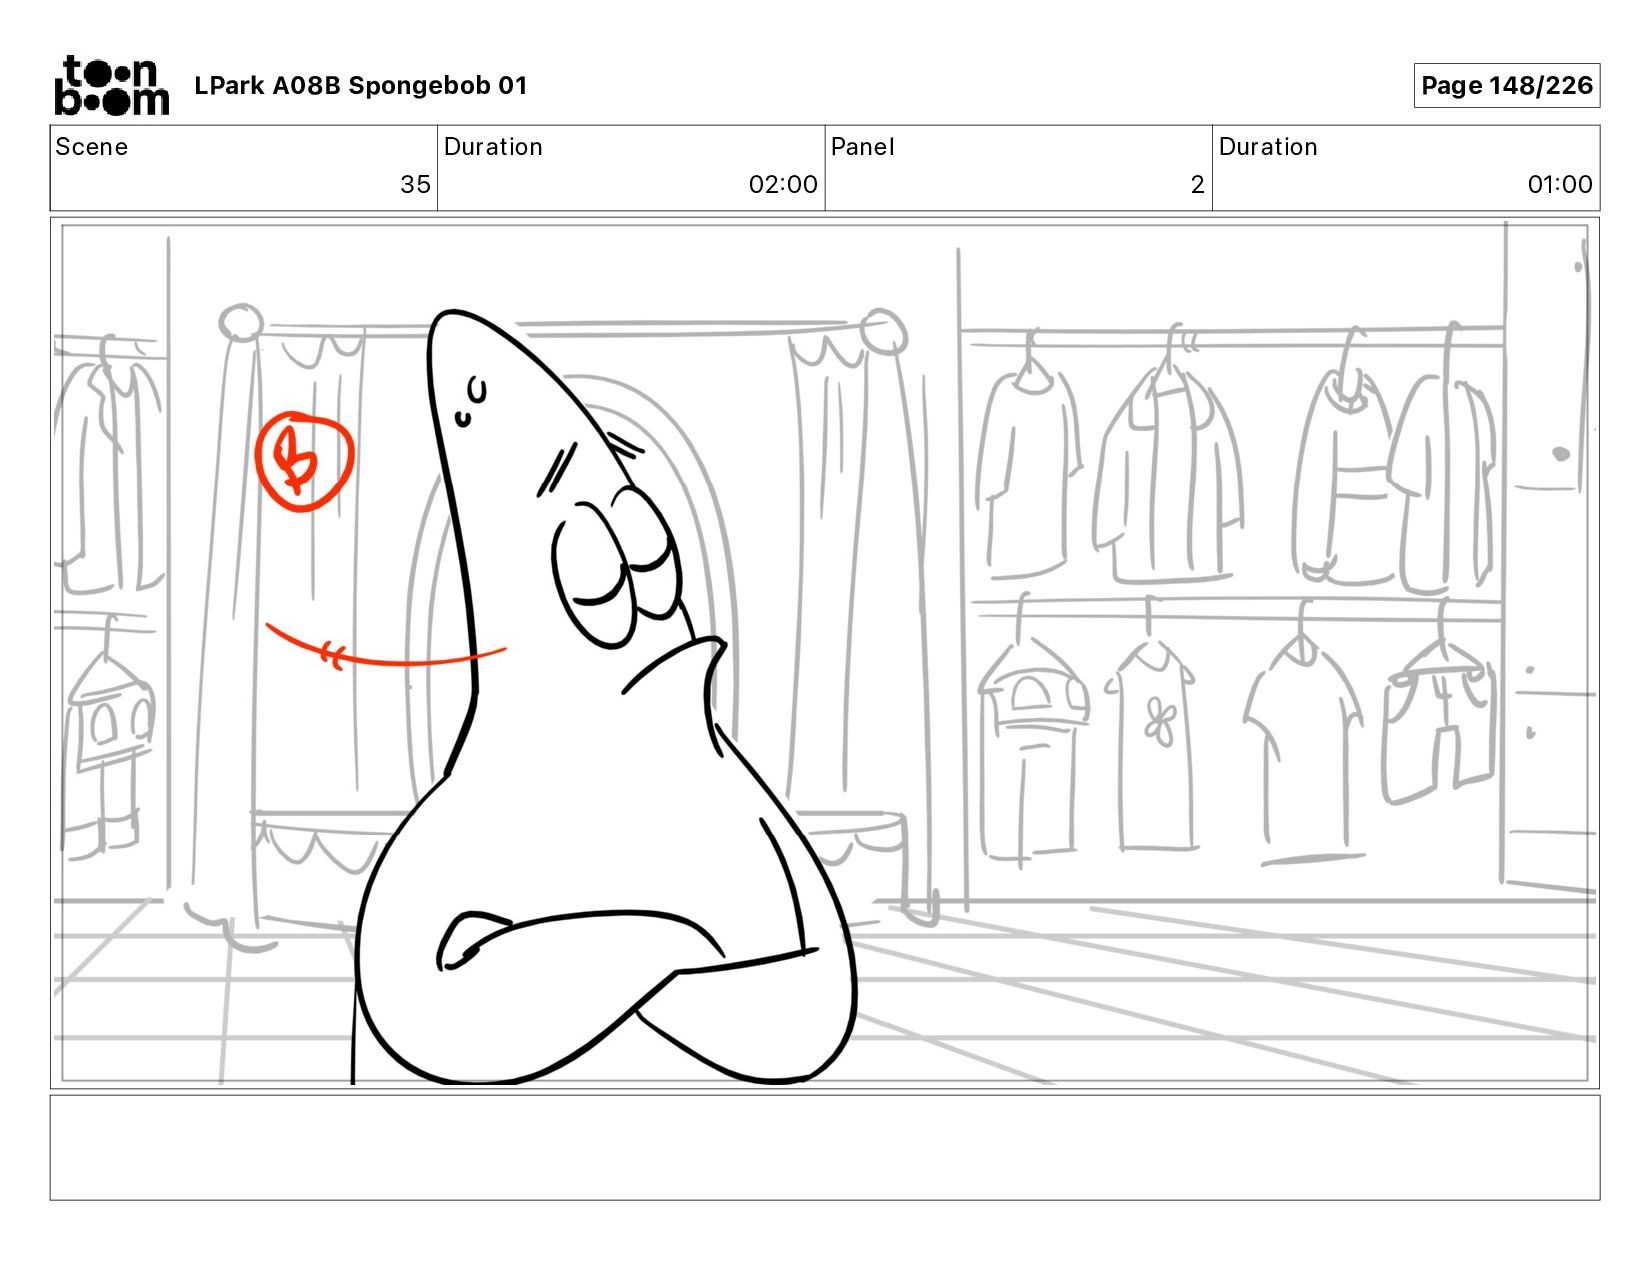Select the title 'LPark A08B Spongebob 01'
Screen dimensions: 1650x1275
pyautogui.click(x=360, y=86)
